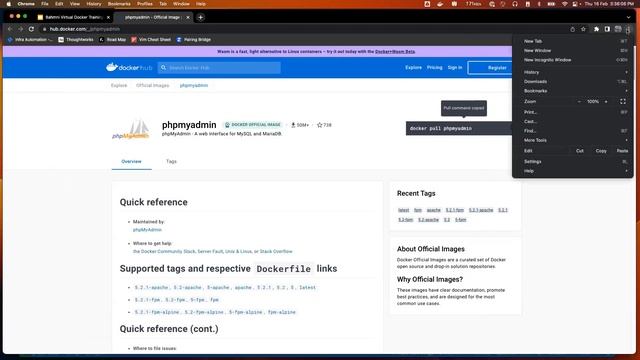
Task: Click the download count icon 50M+
Action: 293,125
